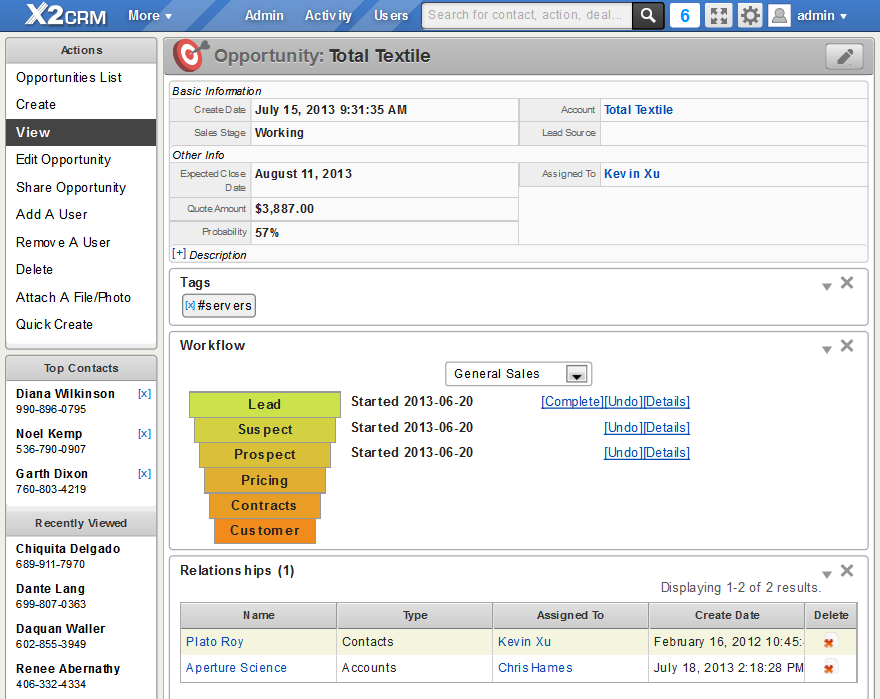Open recently viewed Chiquita Delgado
Screen dimensions: 880x699
coord(68,549)
